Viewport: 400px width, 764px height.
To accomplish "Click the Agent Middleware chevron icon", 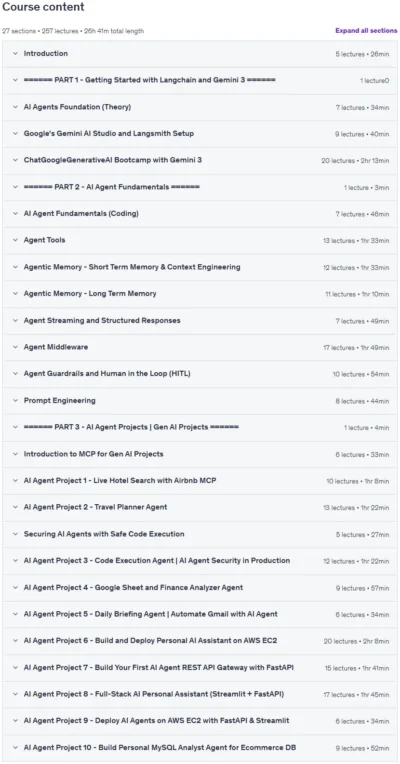I will pos(15,347).
